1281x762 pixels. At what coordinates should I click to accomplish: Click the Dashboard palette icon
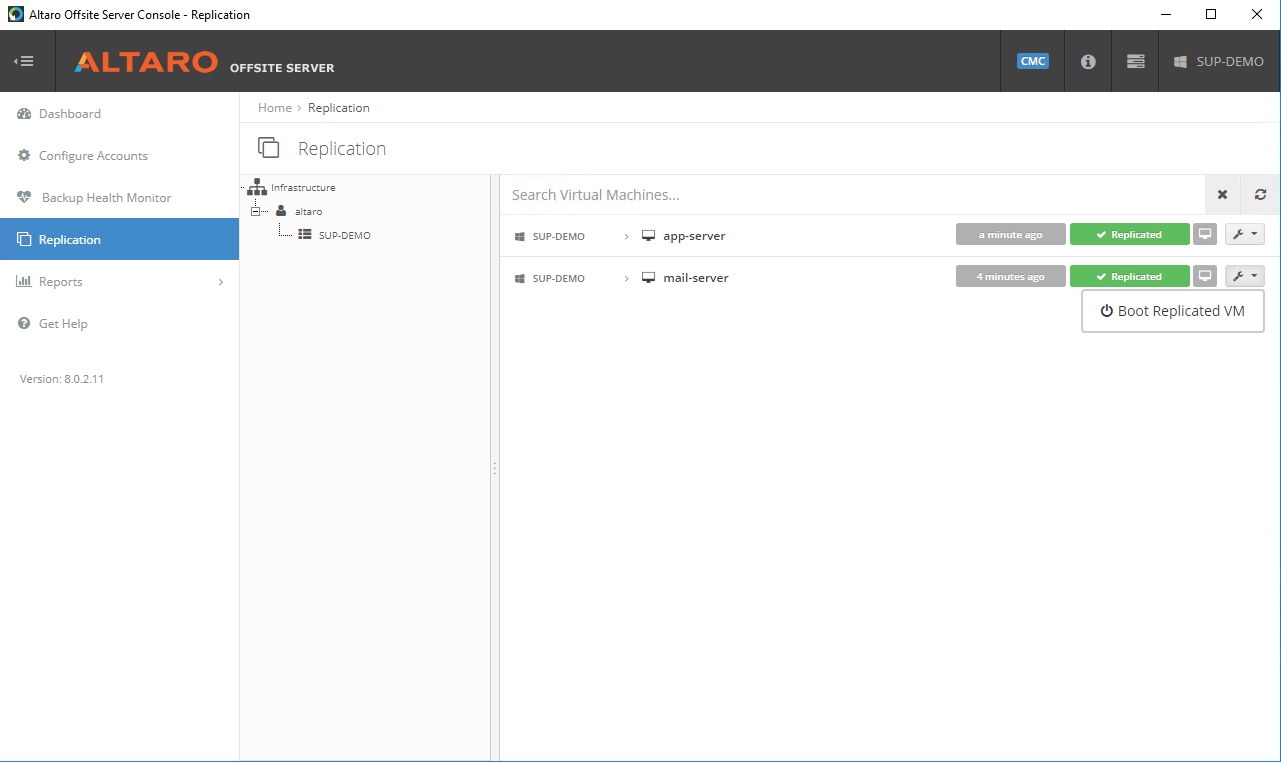[x=24, y=114]
